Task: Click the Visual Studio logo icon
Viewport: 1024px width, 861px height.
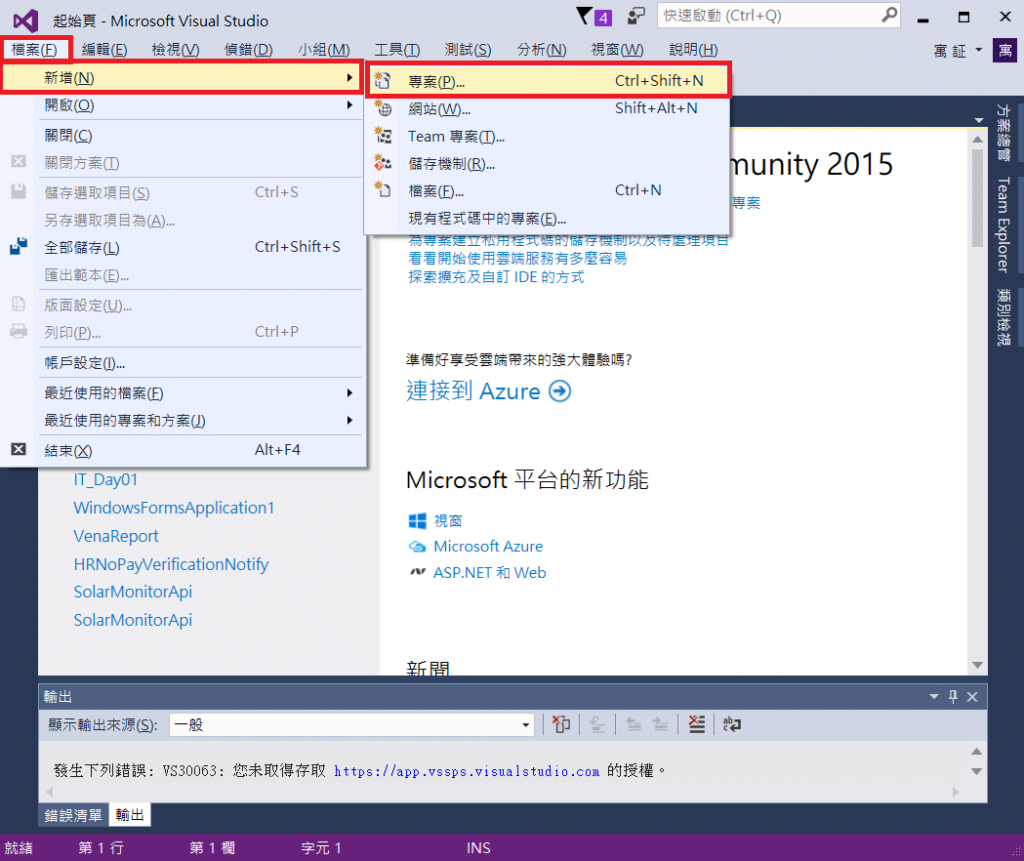Action: tap(25, 21)
